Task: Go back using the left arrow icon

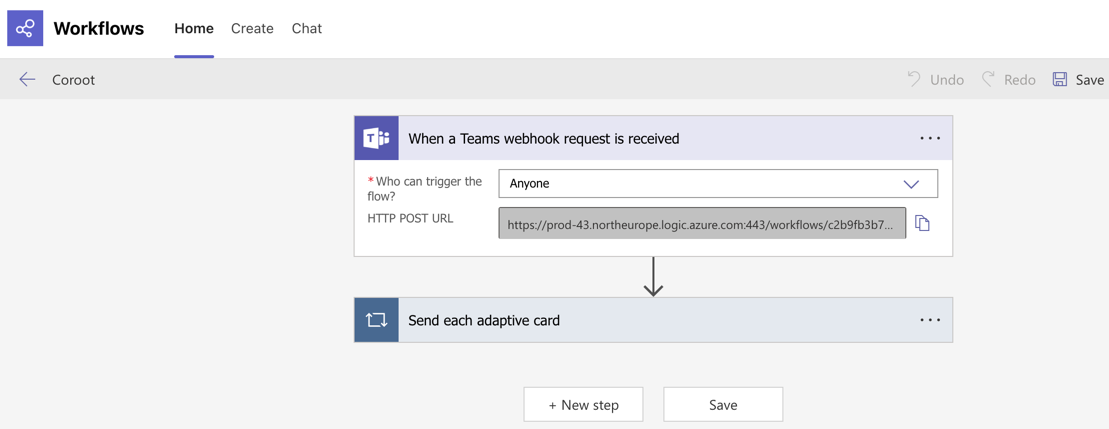Action: (27, 79)
